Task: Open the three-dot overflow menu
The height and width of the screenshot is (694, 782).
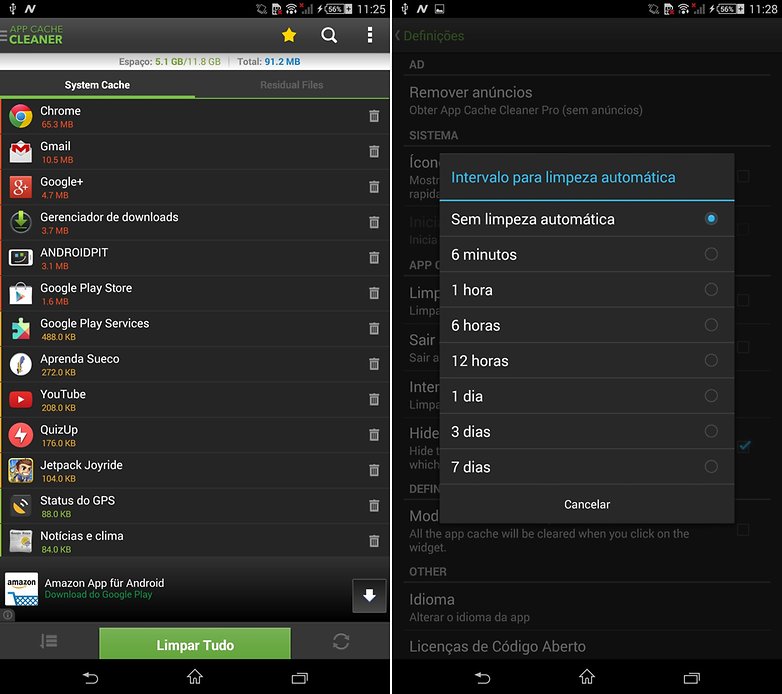Action: click(370, 35)
